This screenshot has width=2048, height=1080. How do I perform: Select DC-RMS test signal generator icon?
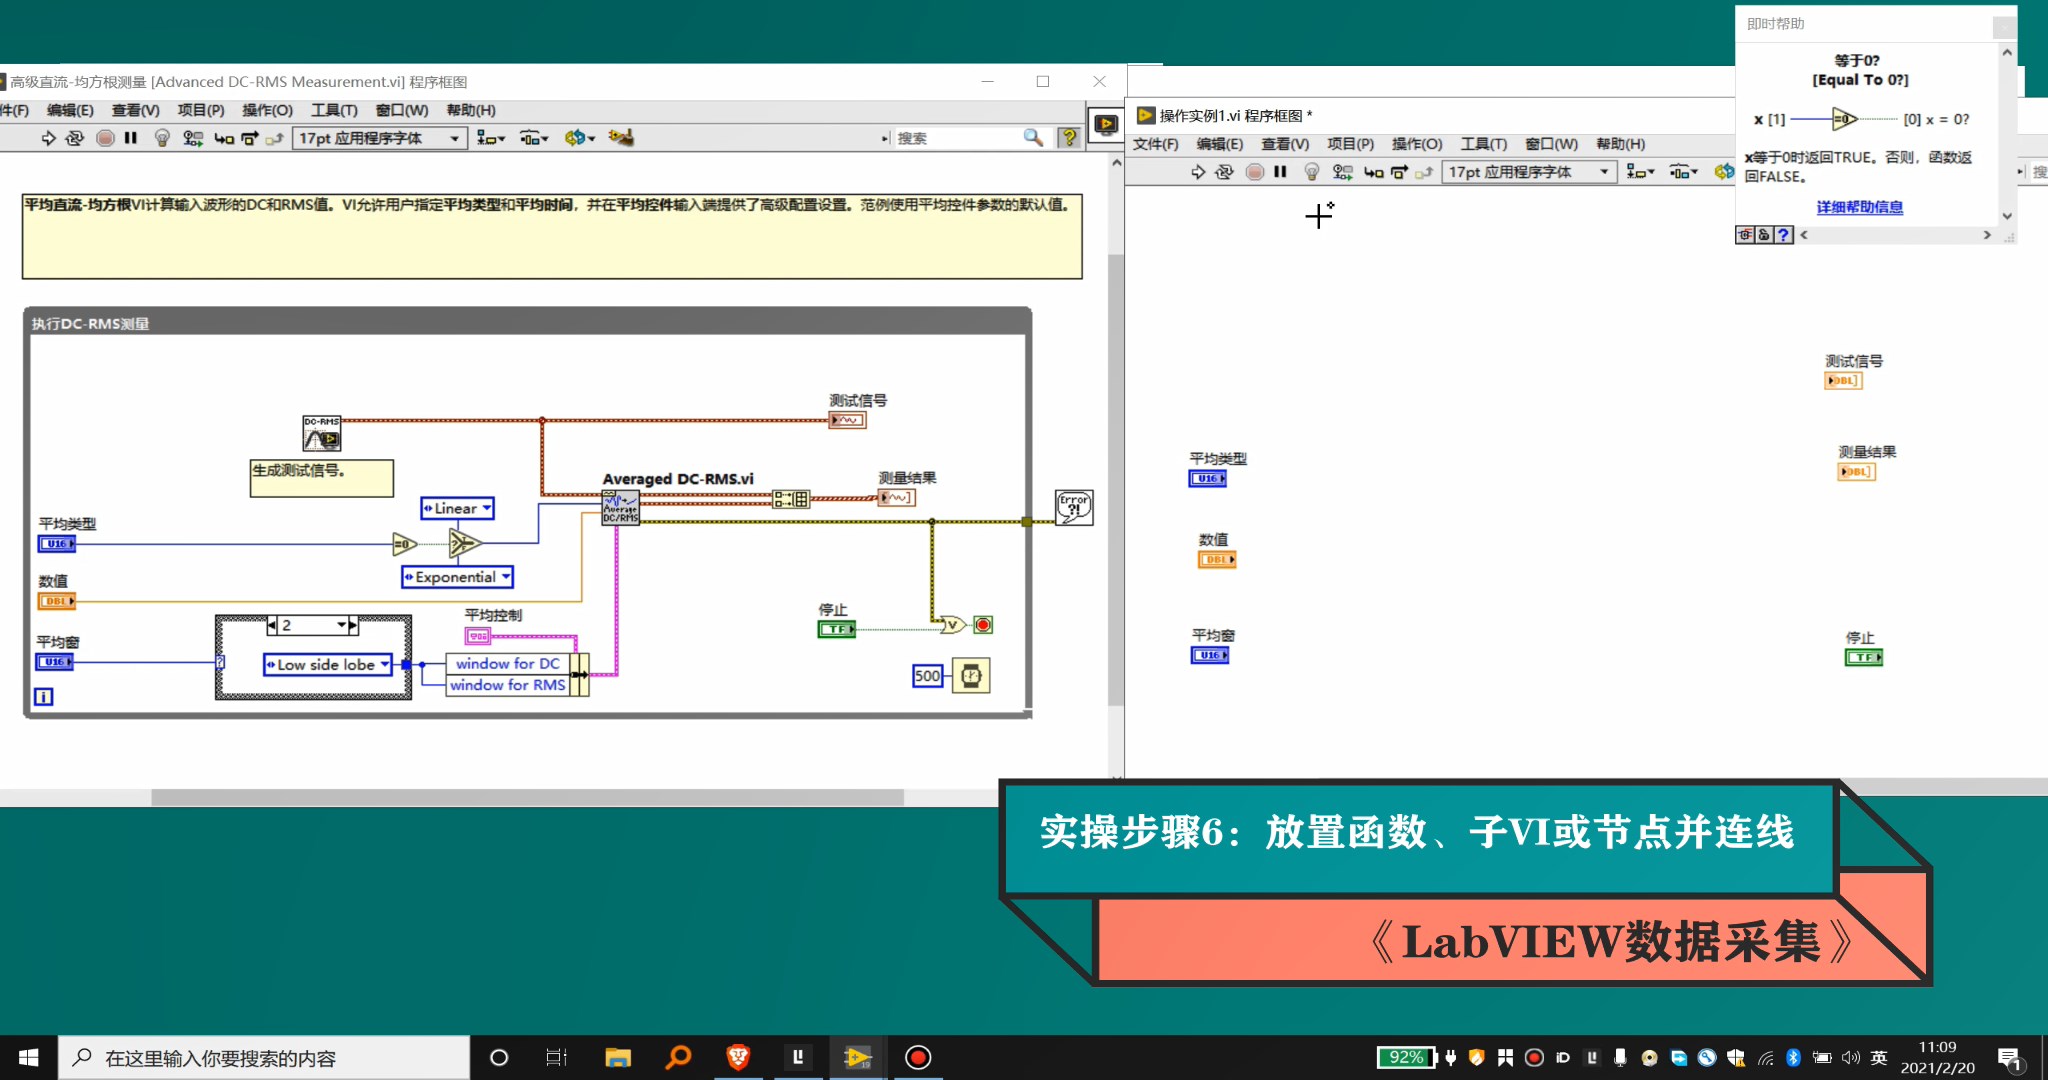[x=322, y=433]
